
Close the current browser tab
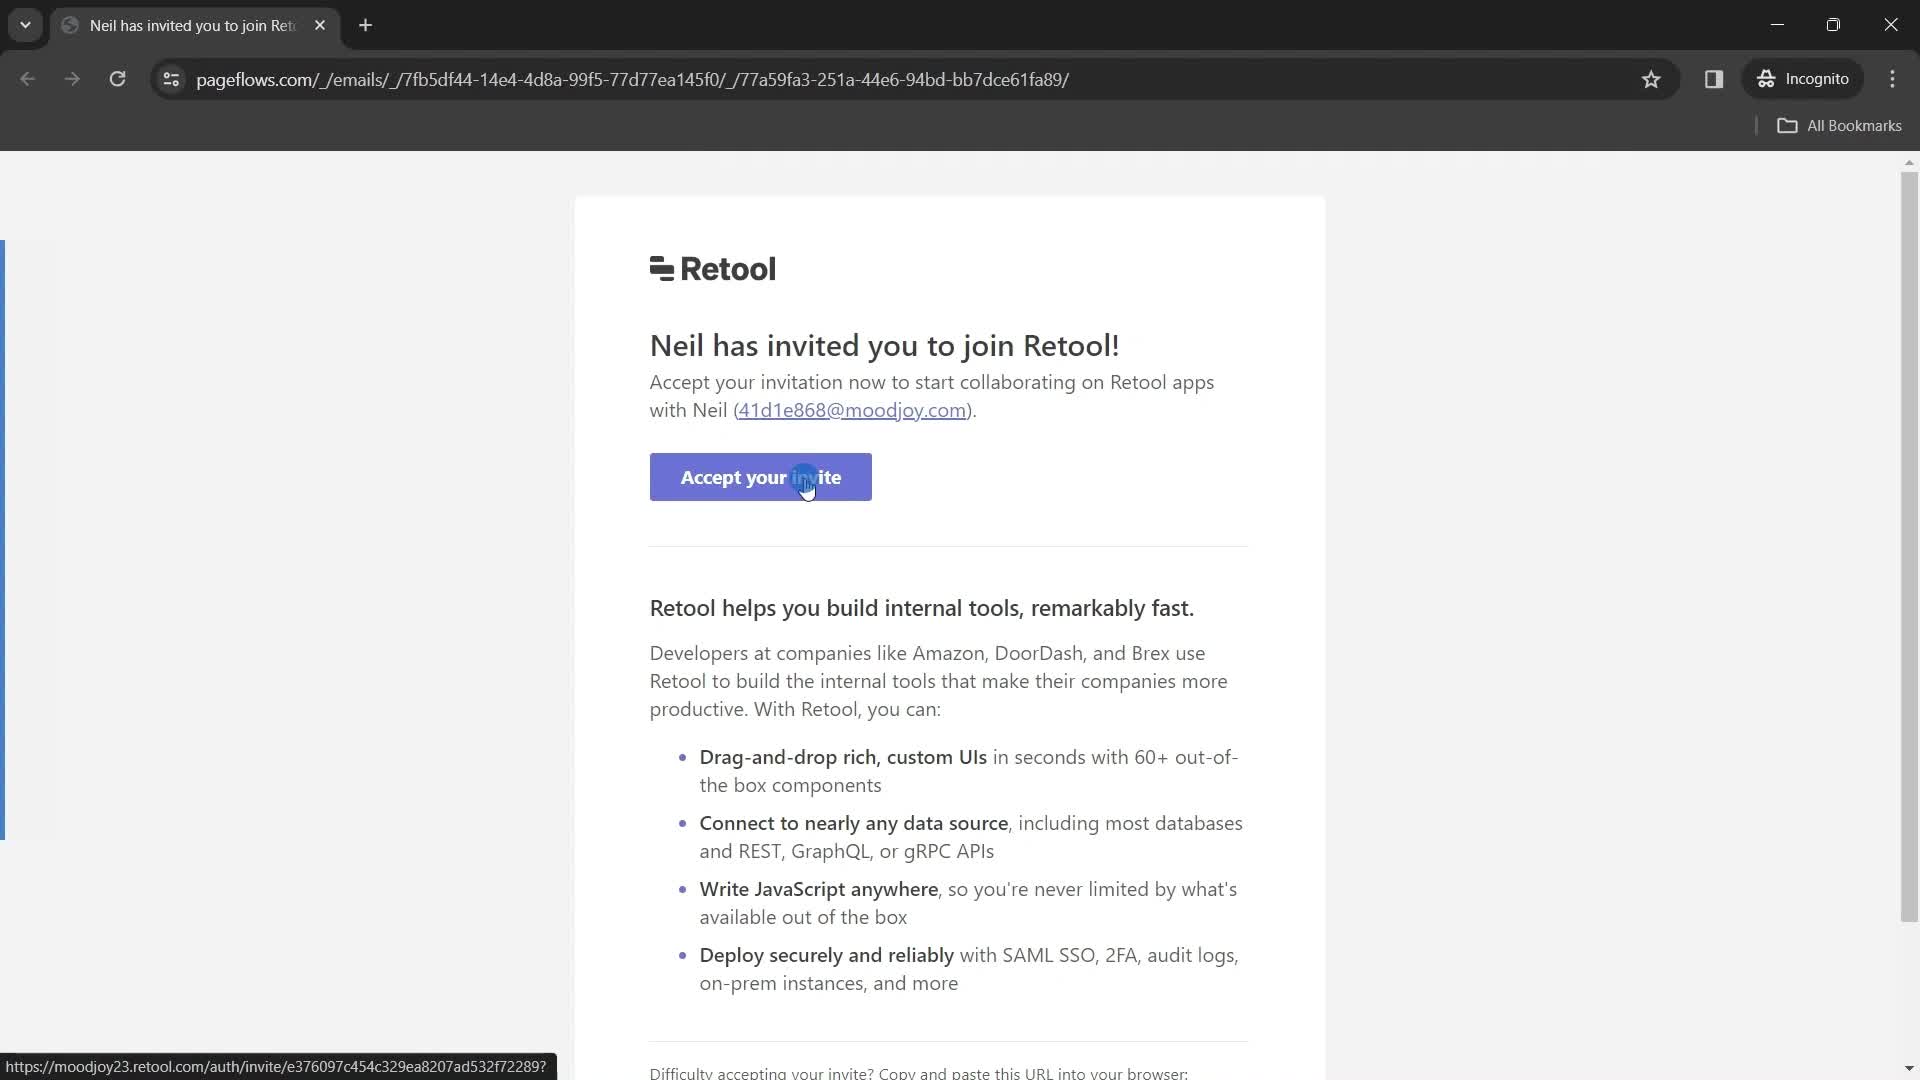[319, 25]
